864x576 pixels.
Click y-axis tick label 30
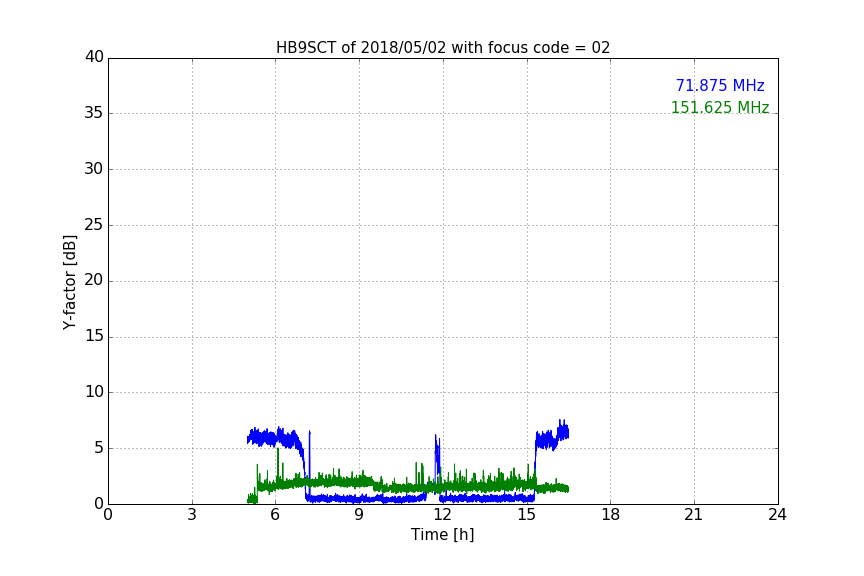pos(94,169)
